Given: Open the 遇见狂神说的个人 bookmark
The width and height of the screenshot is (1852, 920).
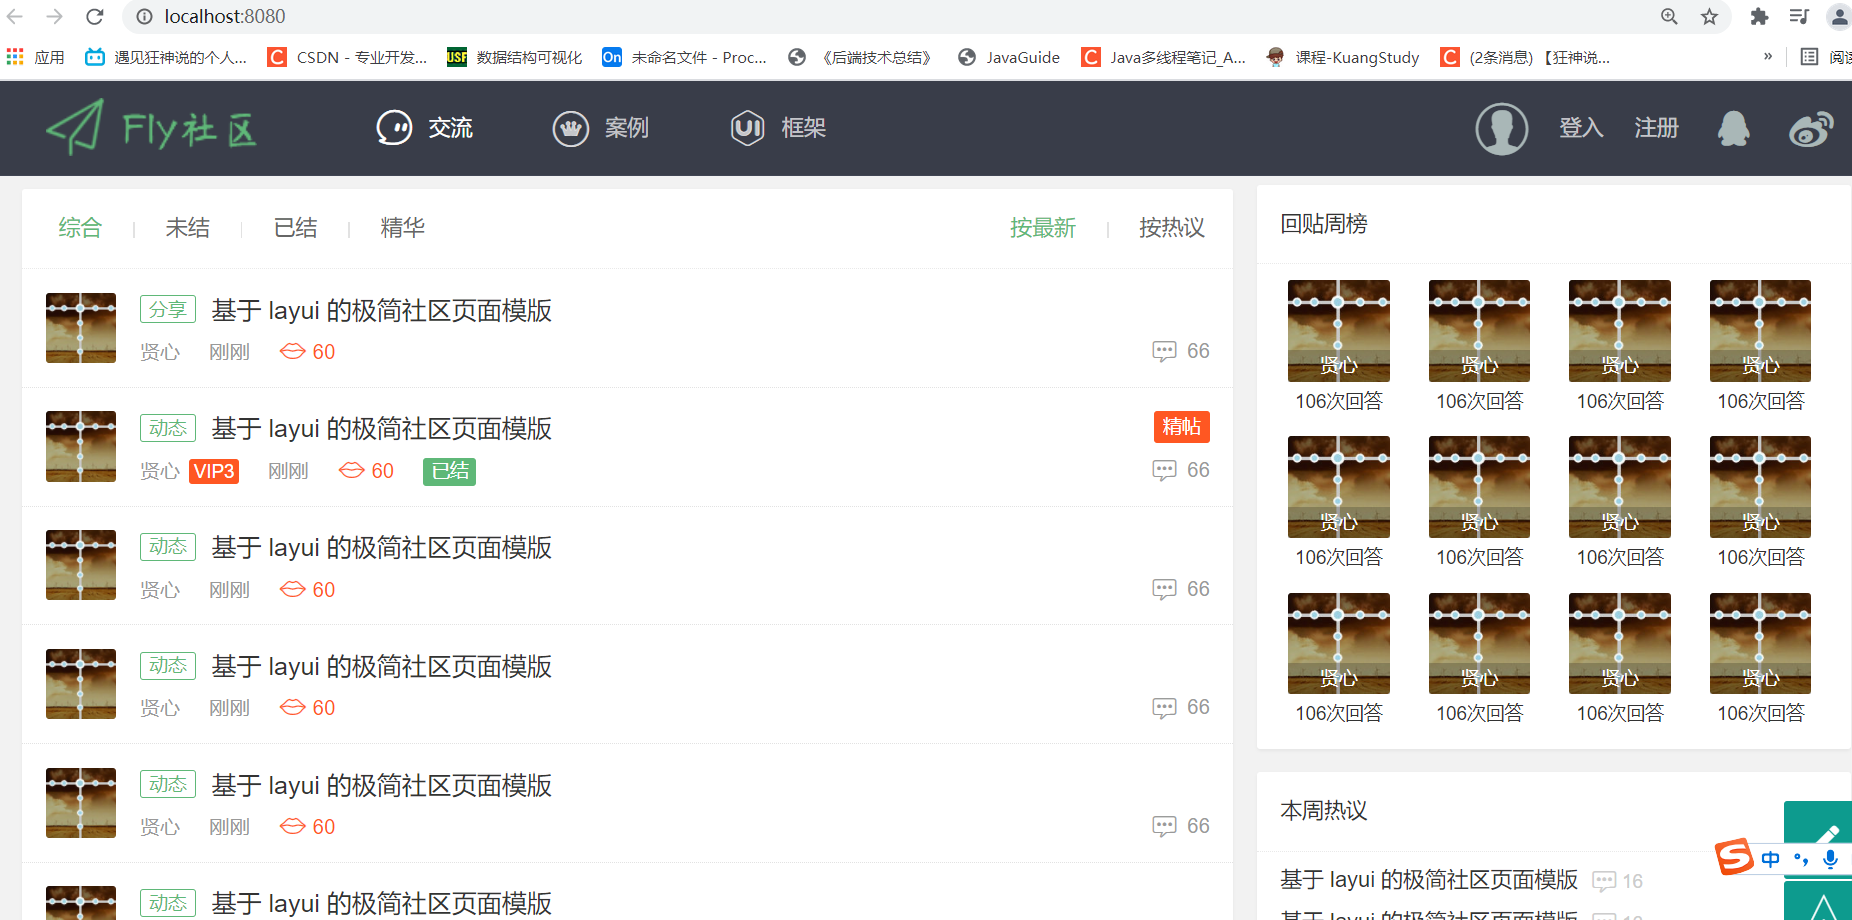Looking at the screenshot, I should click(167, 57).
